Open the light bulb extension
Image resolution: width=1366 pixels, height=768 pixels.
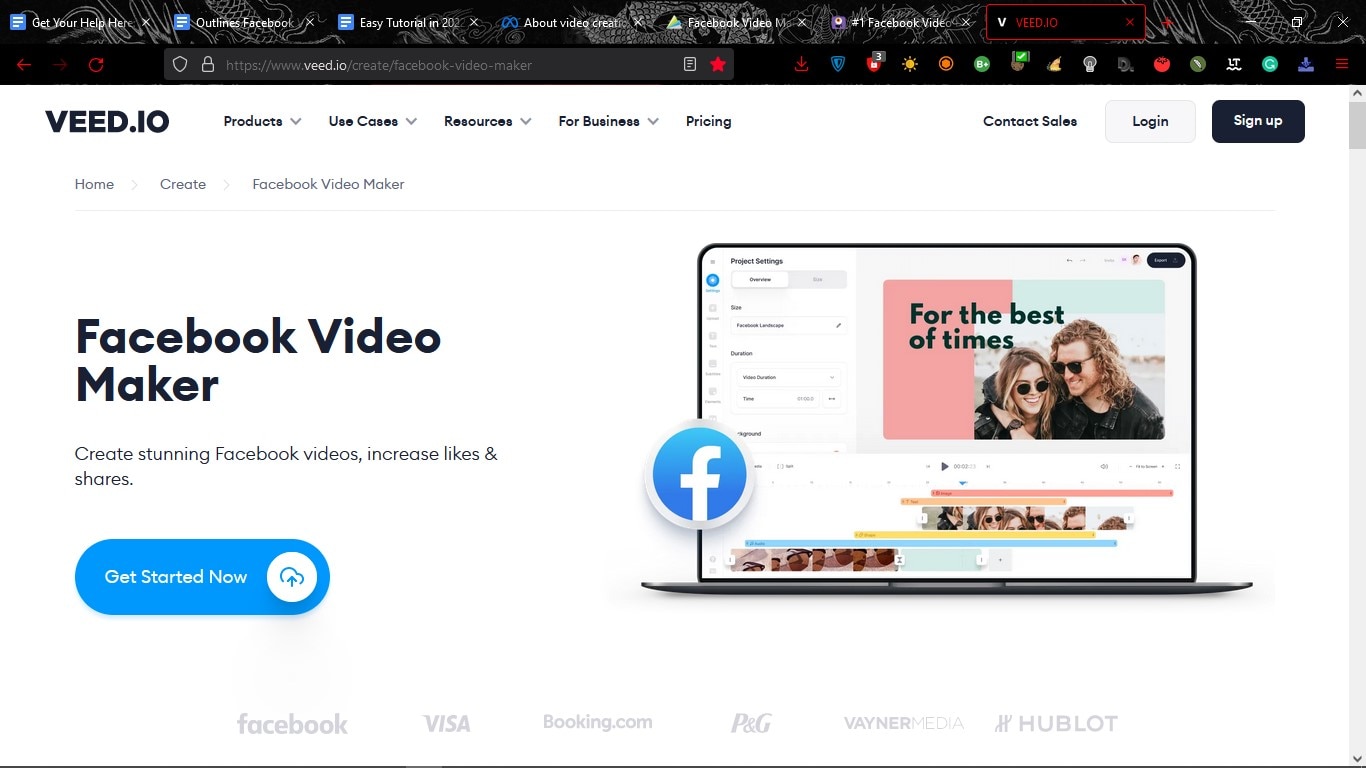1090,65
